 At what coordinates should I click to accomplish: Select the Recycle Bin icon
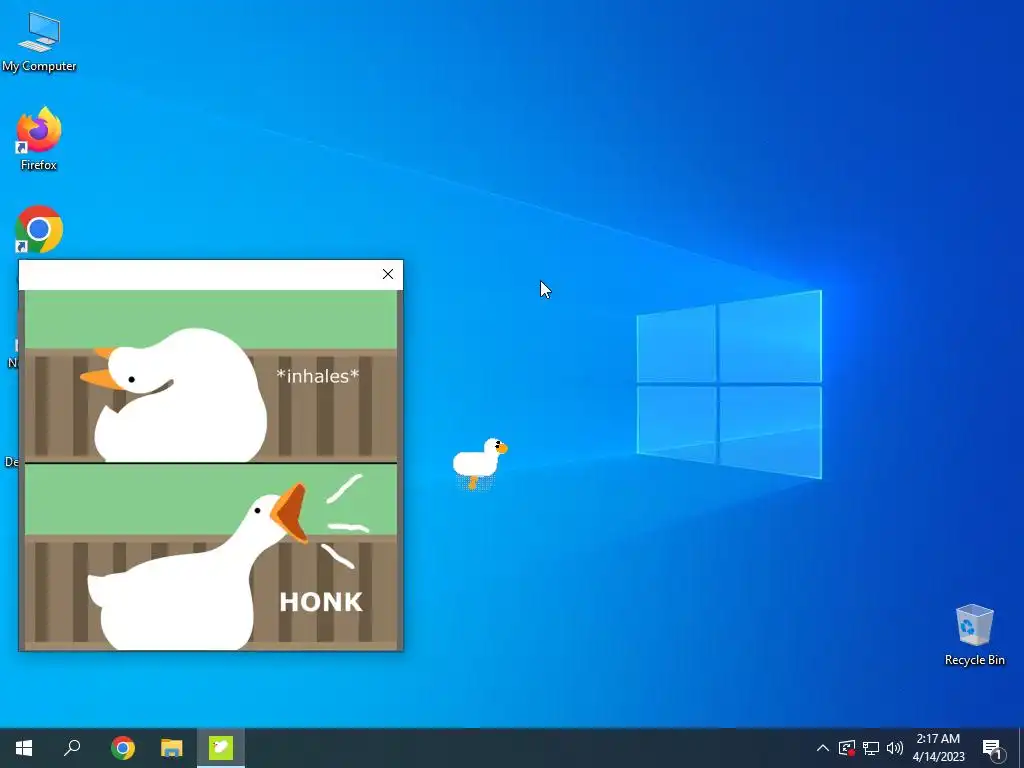coord(974,635)
